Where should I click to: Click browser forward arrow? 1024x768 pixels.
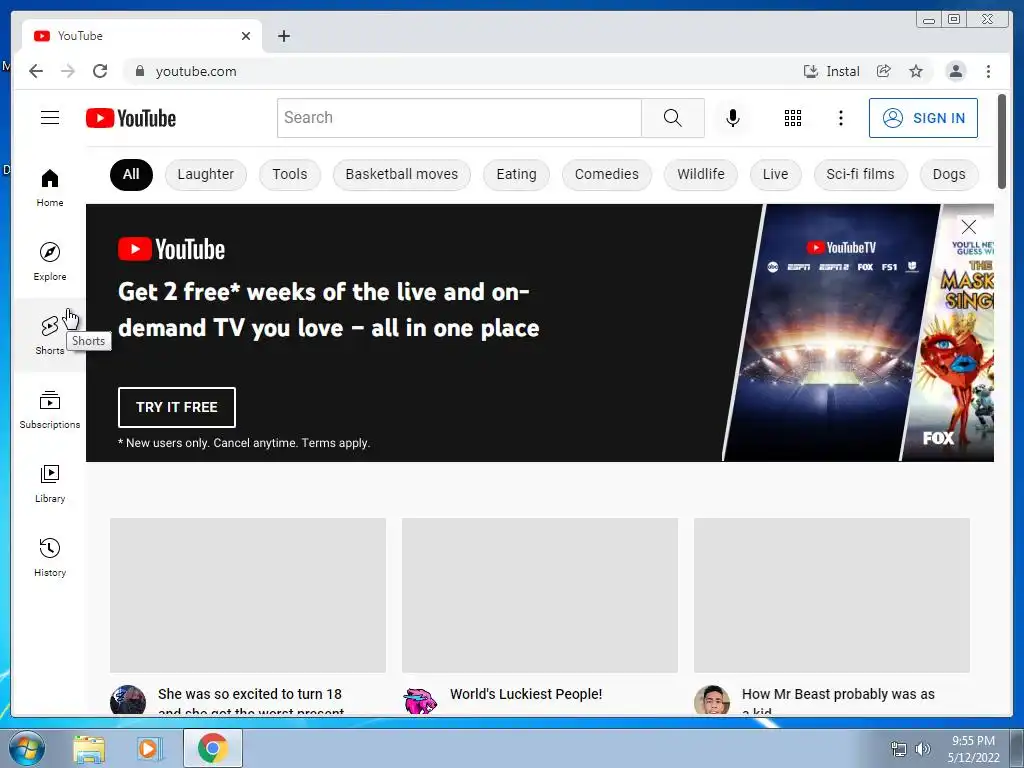[68, 71]
